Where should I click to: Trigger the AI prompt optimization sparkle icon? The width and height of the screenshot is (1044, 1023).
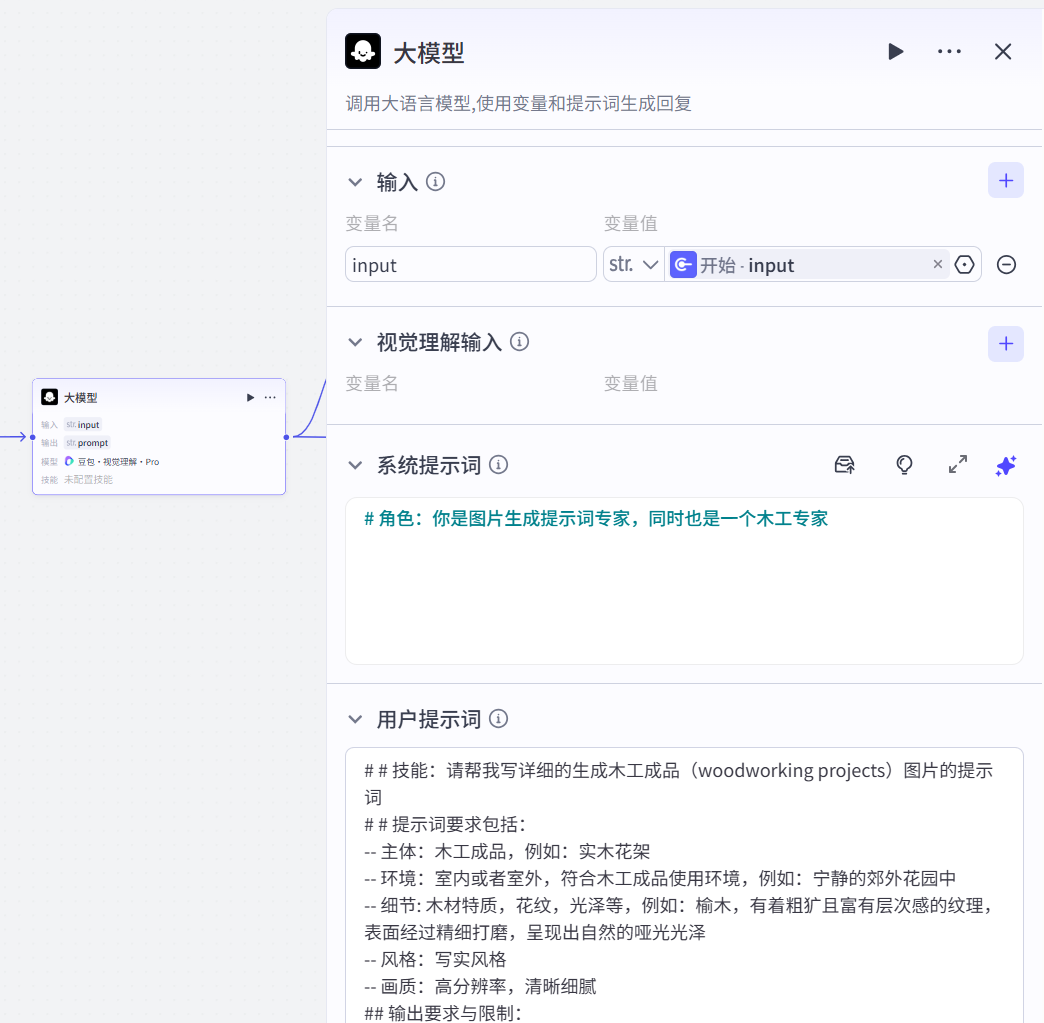click(x=1006, y=465)
